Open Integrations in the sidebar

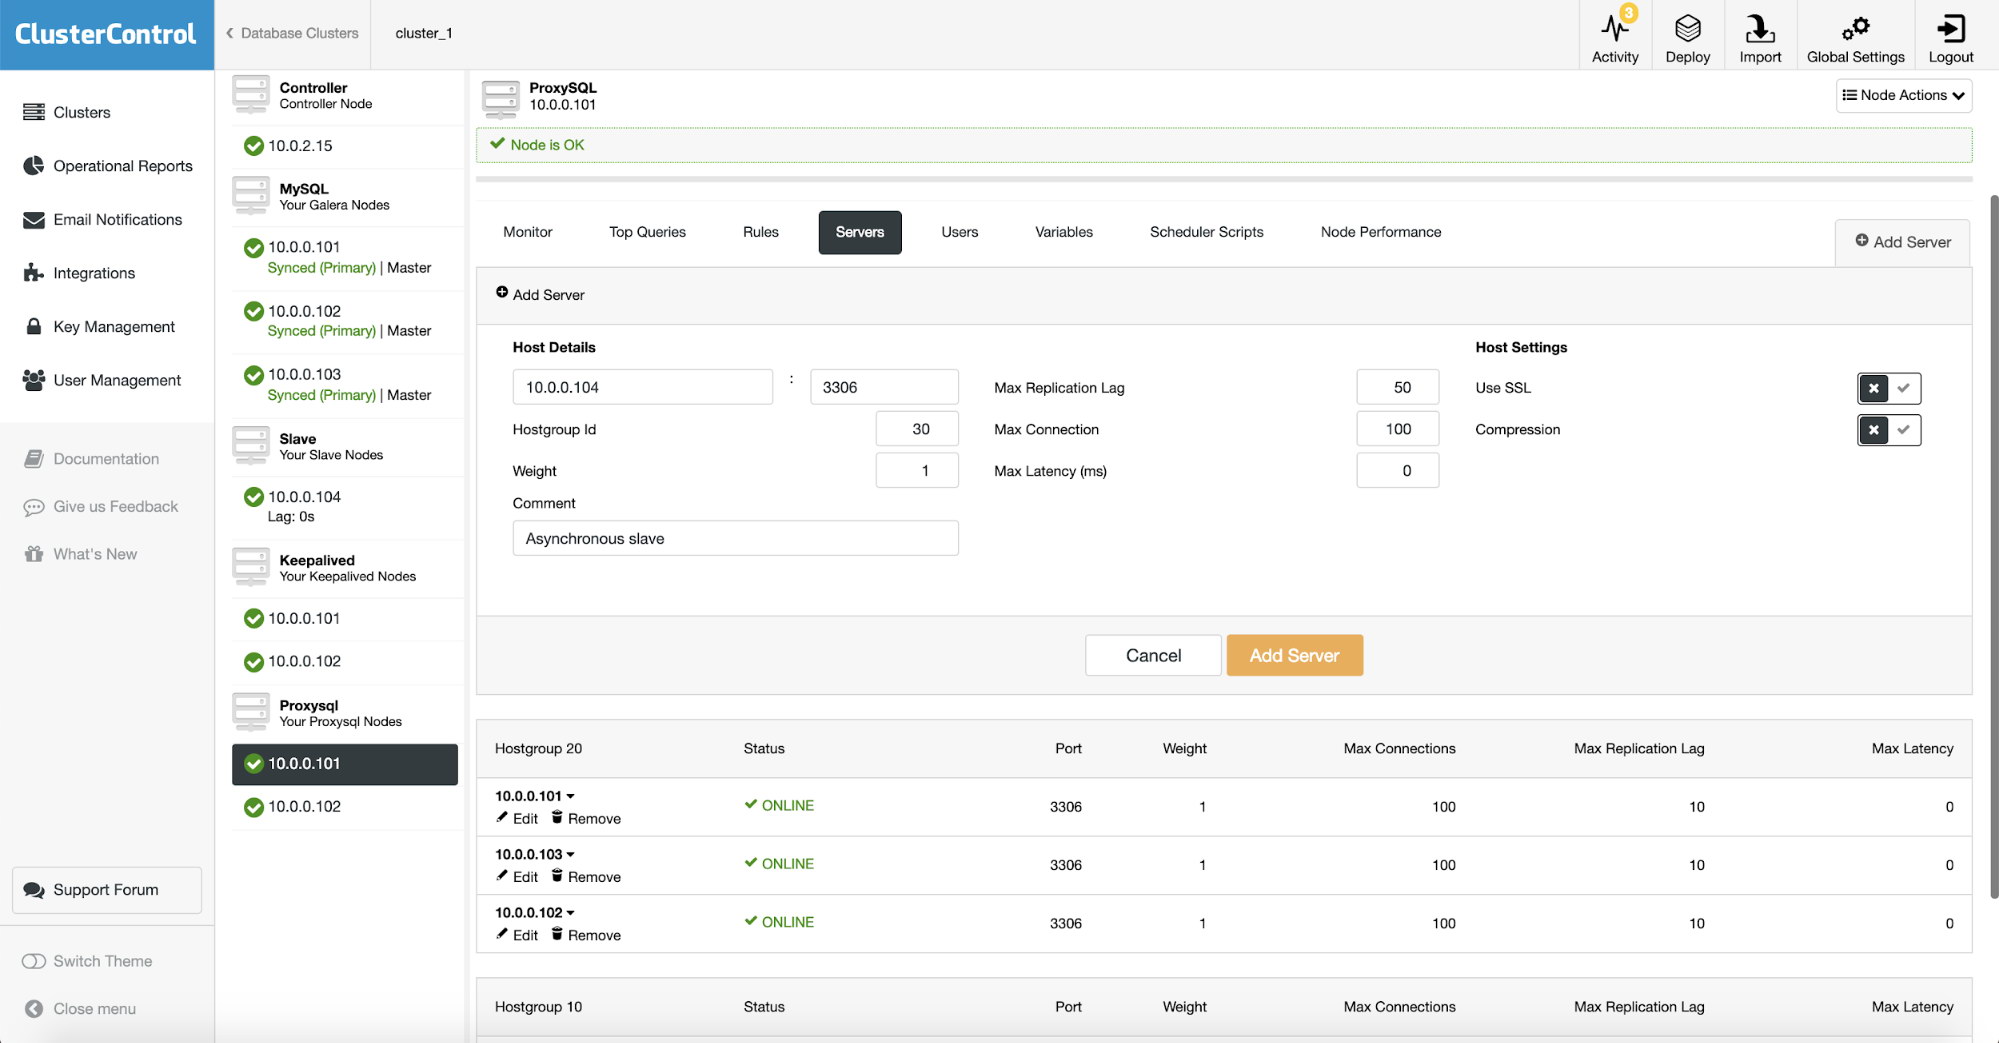pos(79,273)
